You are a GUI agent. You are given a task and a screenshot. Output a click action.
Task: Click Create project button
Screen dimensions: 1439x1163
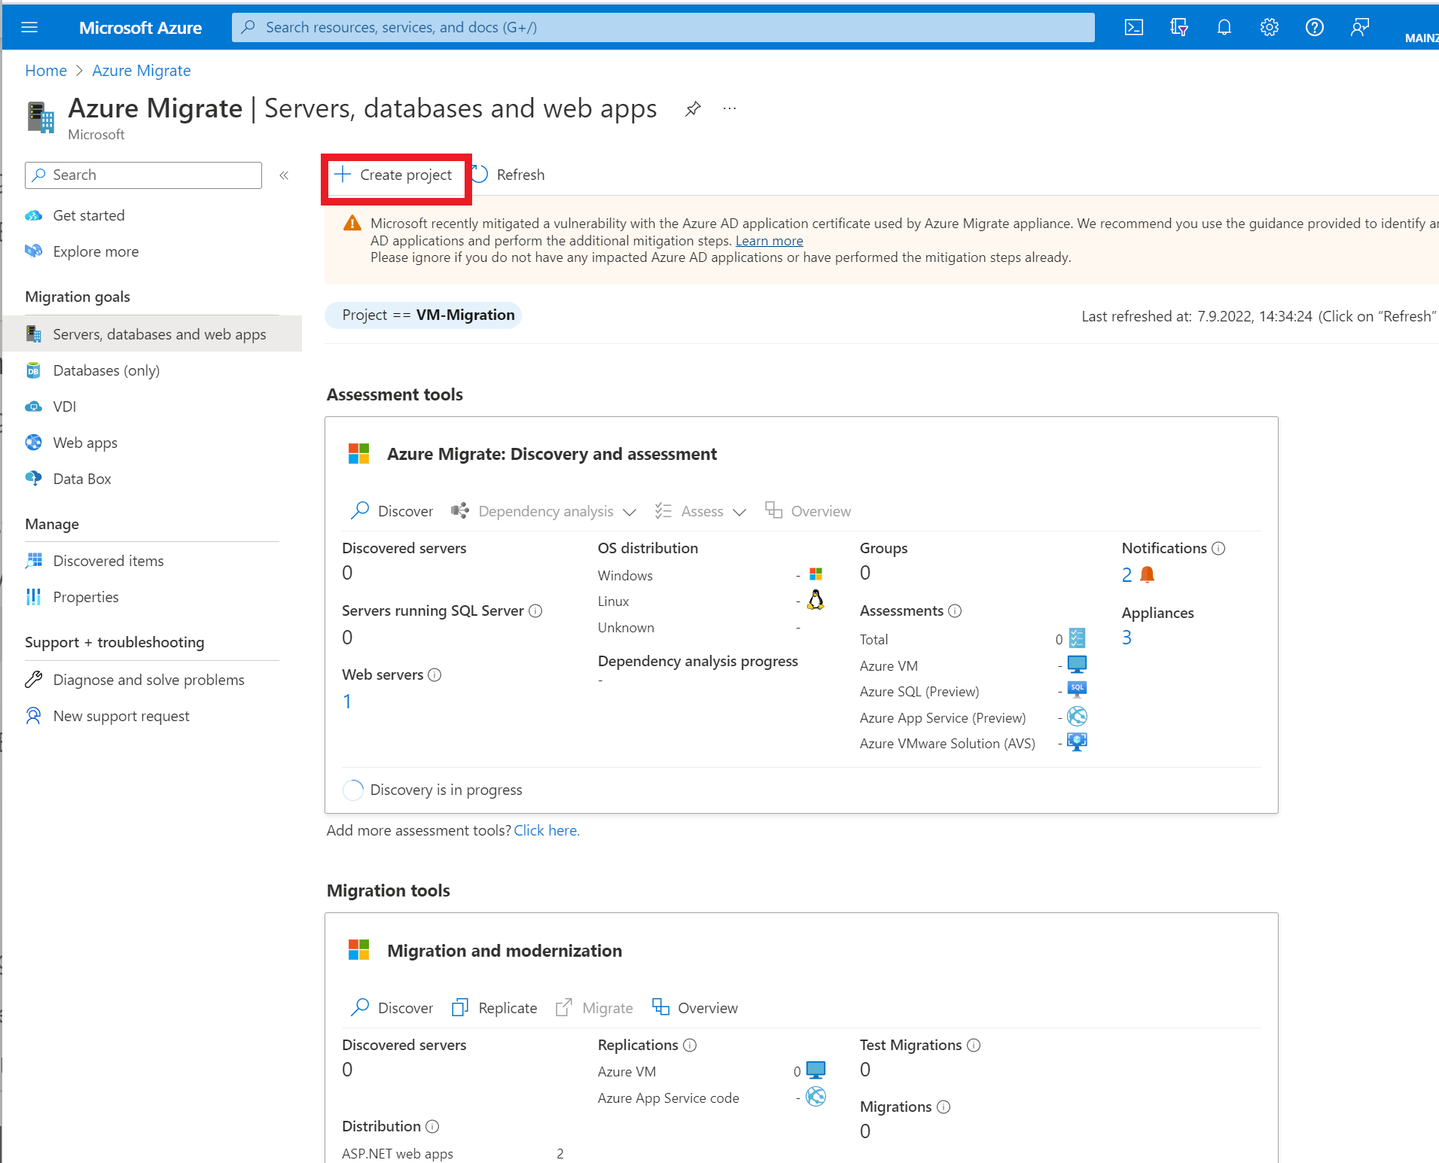coord(395,175)
